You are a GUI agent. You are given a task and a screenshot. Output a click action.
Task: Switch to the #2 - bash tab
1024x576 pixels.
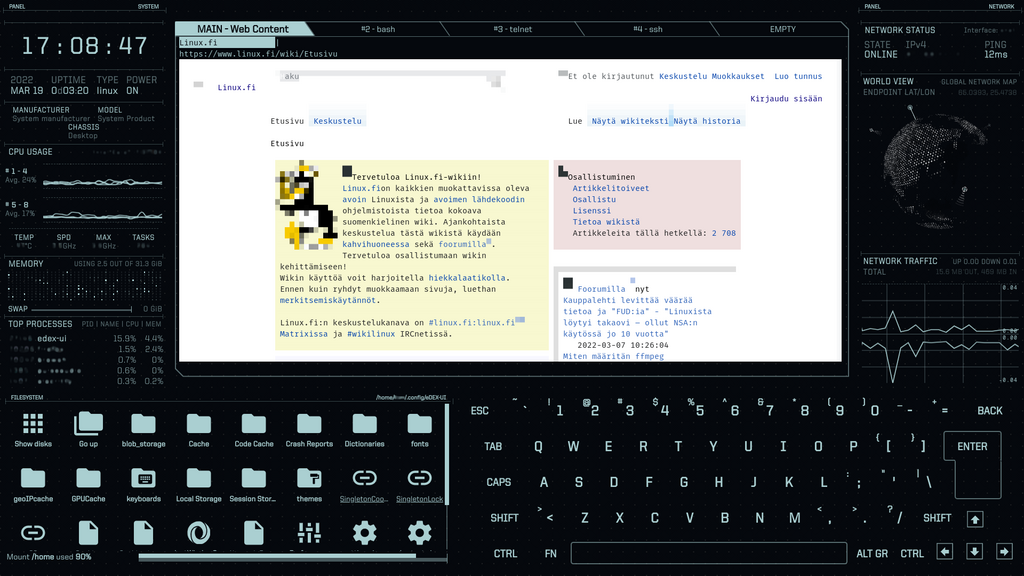click(x=378, y=30)
